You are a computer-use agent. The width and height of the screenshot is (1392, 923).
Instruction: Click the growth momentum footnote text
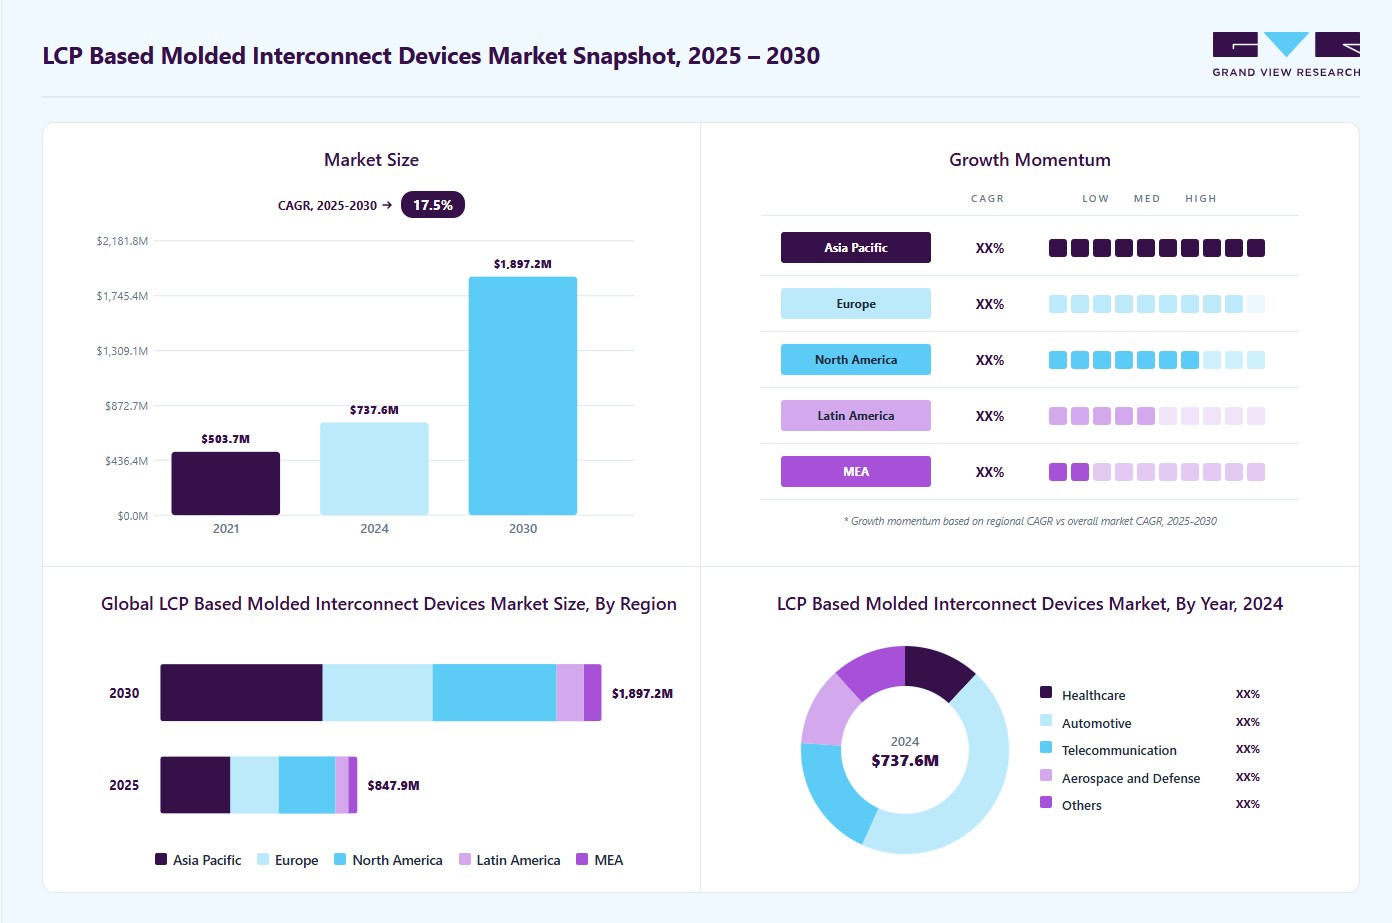1030,521
